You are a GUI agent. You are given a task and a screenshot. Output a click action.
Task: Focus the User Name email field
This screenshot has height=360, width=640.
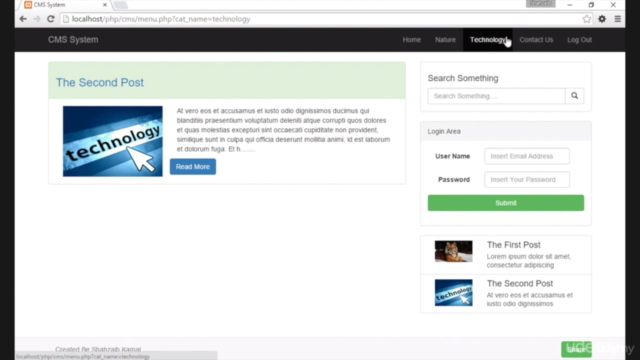tap(527, 156)
